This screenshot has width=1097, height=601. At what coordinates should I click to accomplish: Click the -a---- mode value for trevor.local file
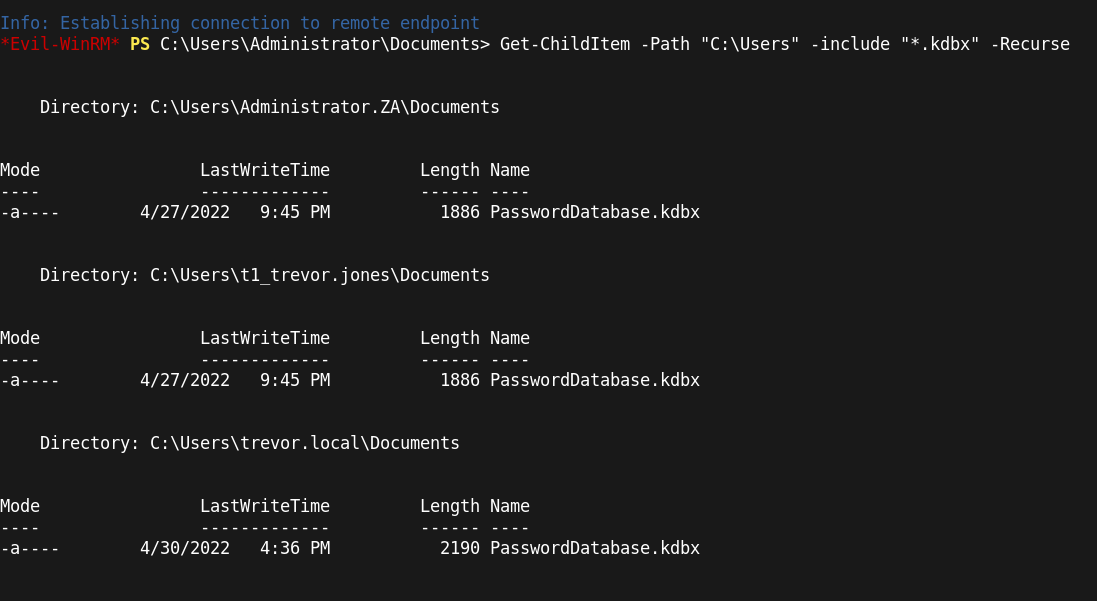30,548
